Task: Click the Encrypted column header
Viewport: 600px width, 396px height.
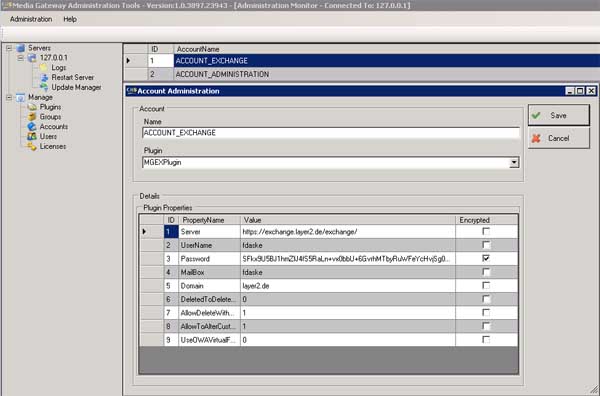Action: point(487,220)
